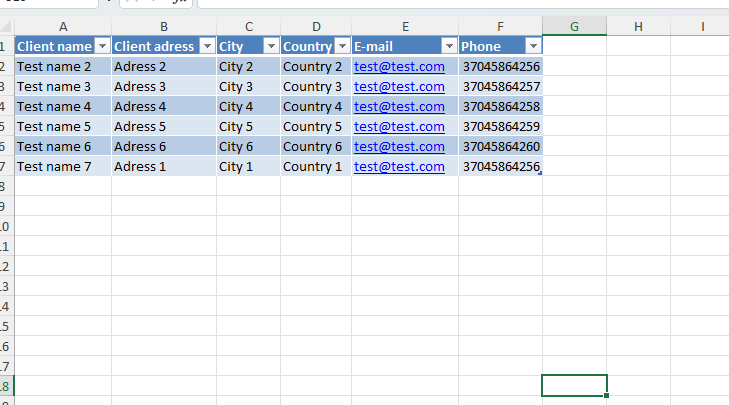Select the Phone header cell
The image size is (729, 405).
tap(500, 46)
